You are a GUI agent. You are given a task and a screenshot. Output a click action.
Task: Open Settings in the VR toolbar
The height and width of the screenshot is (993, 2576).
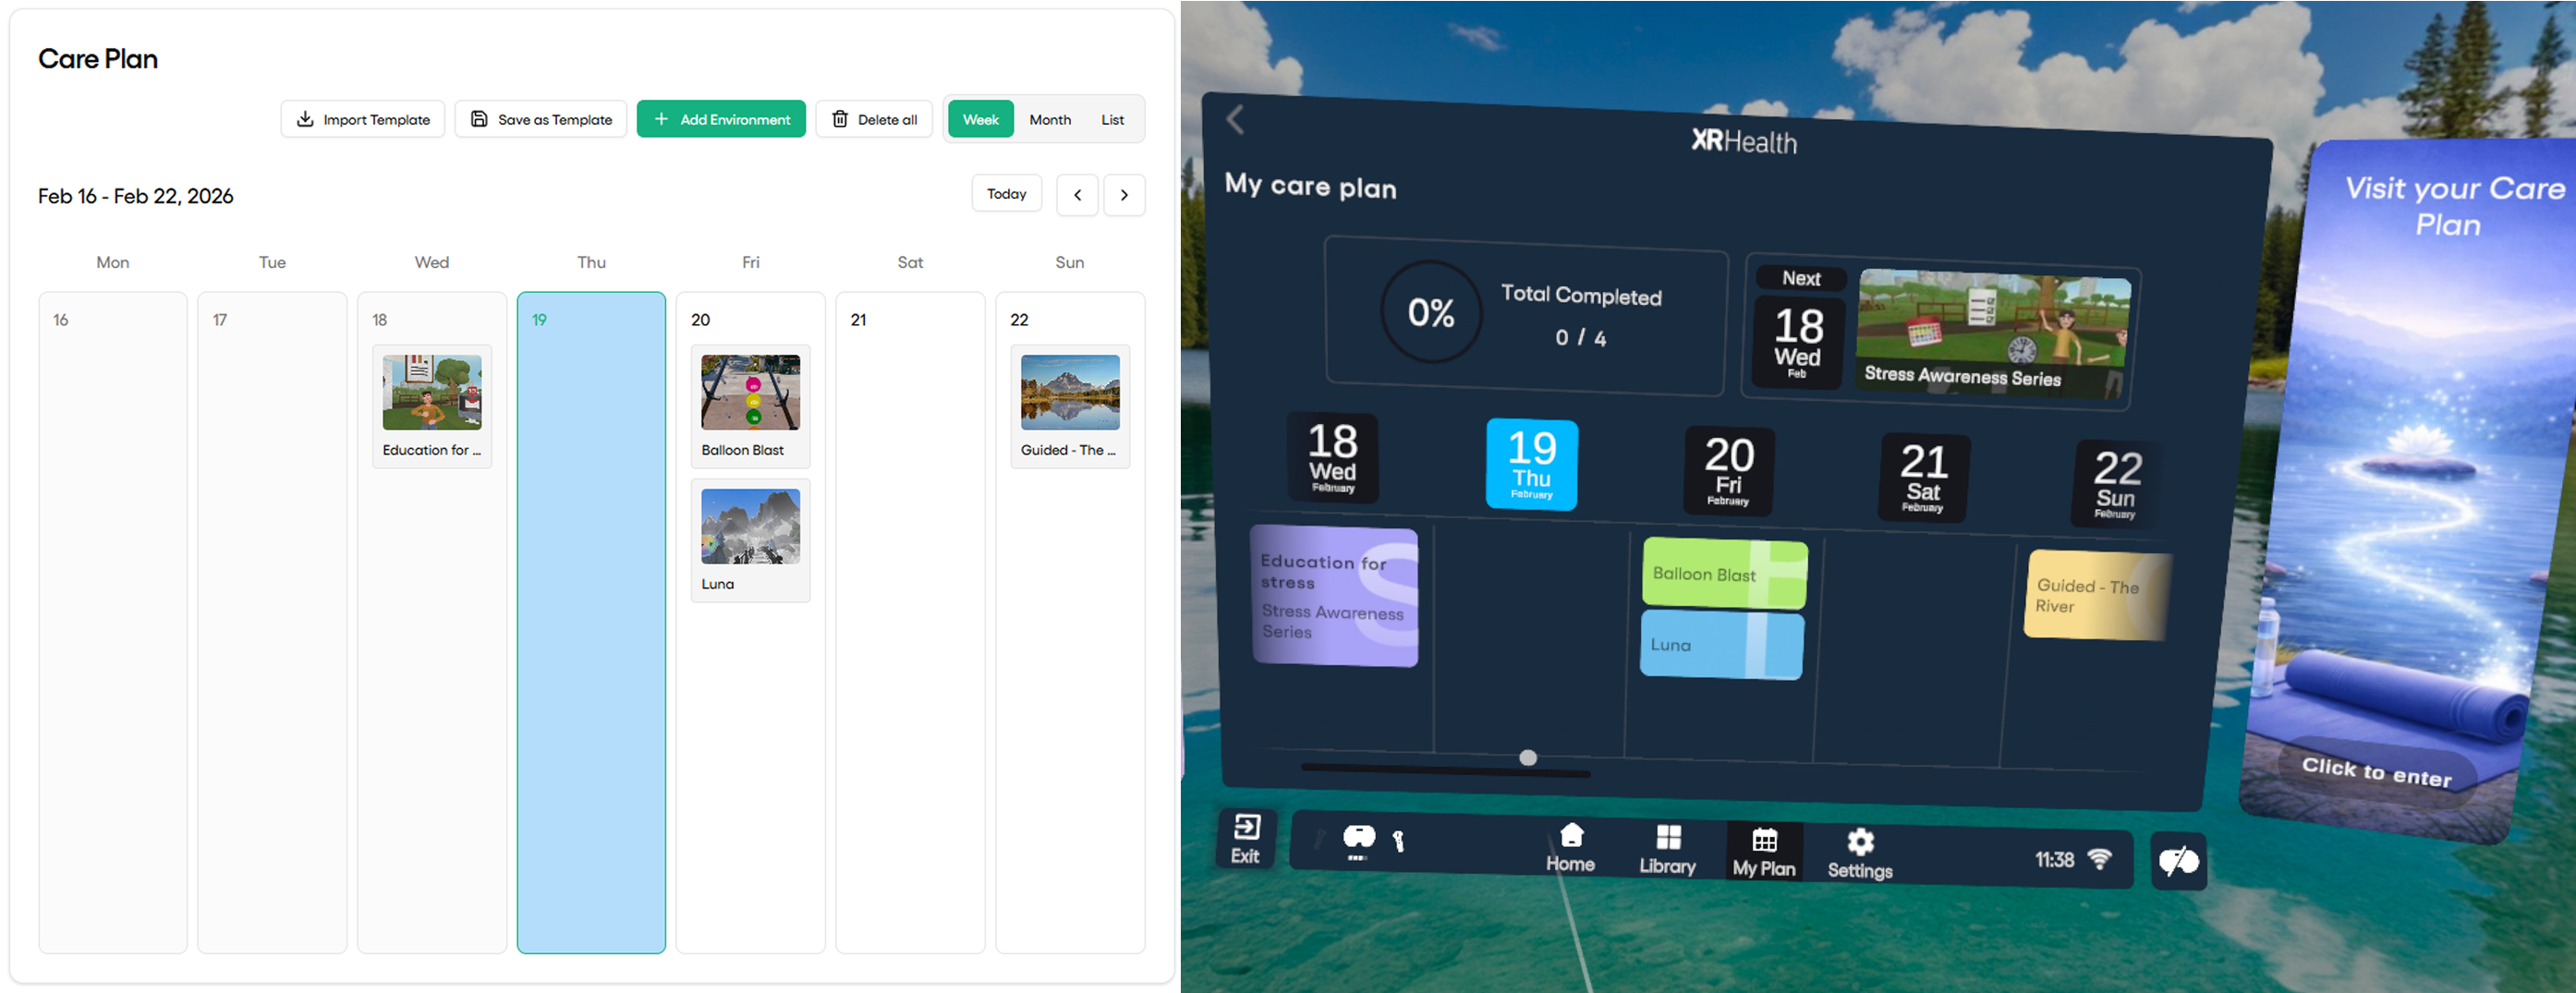pos(1860,855)
